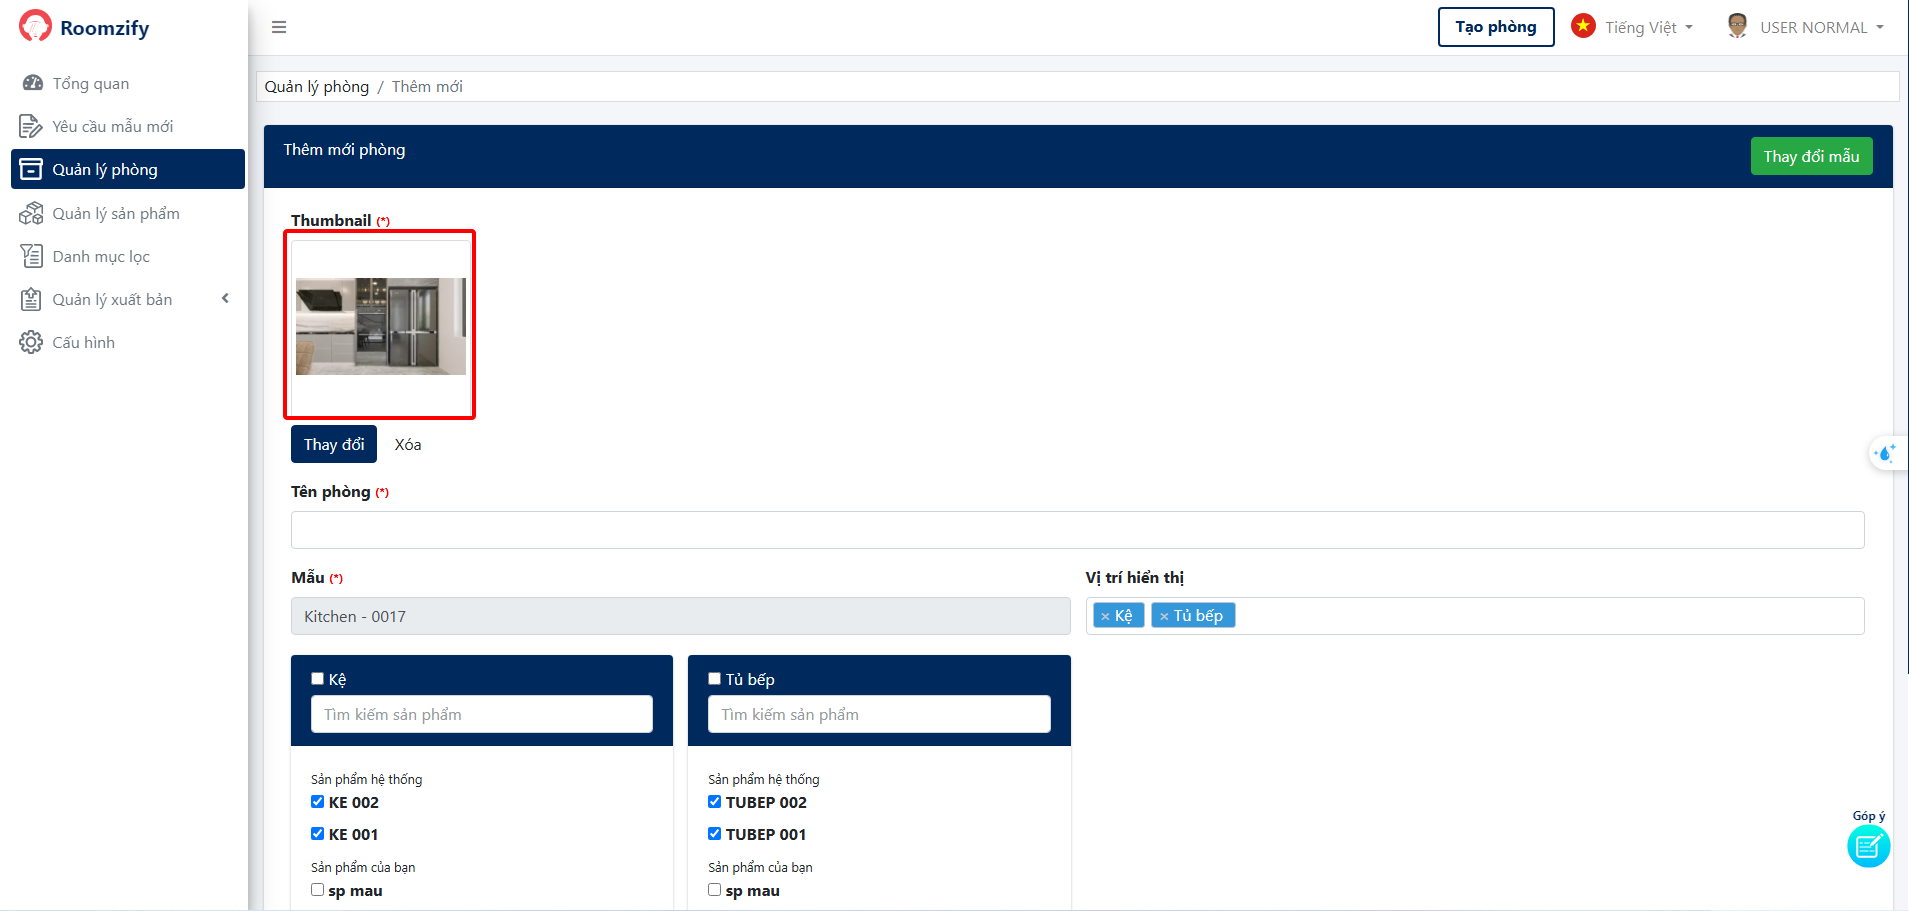Viewport: 1909px width, 911px height.
Task: Remove the Kệ tag from Vị trí hiển thị
Action: 1105,616
